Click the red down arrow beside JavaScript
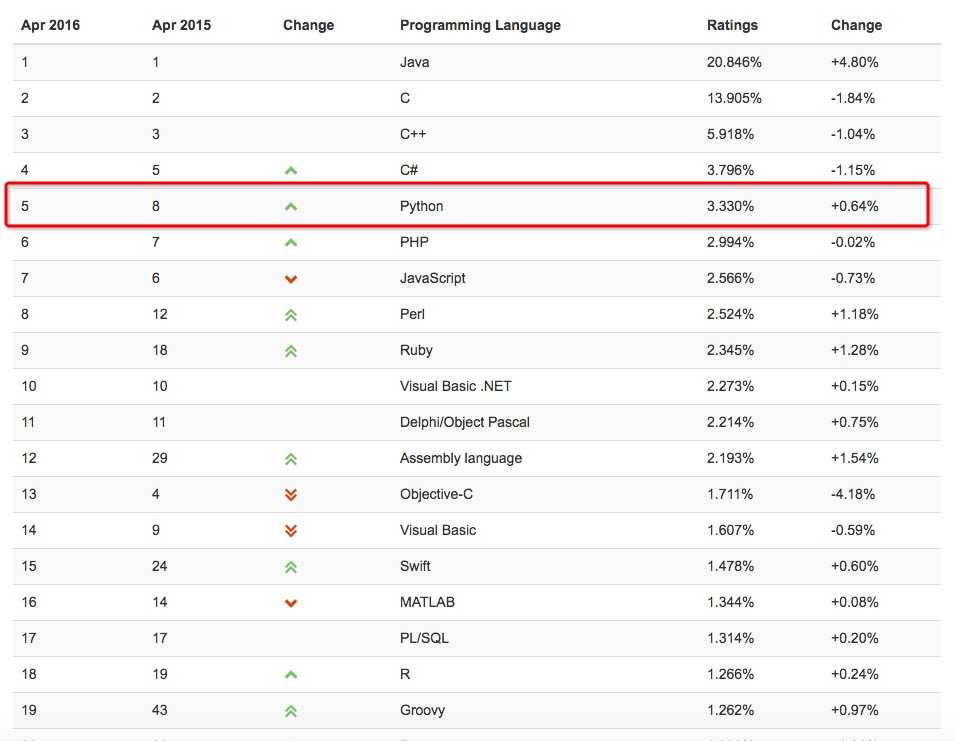Screen dimensions: 955x741 pos(291,278)
